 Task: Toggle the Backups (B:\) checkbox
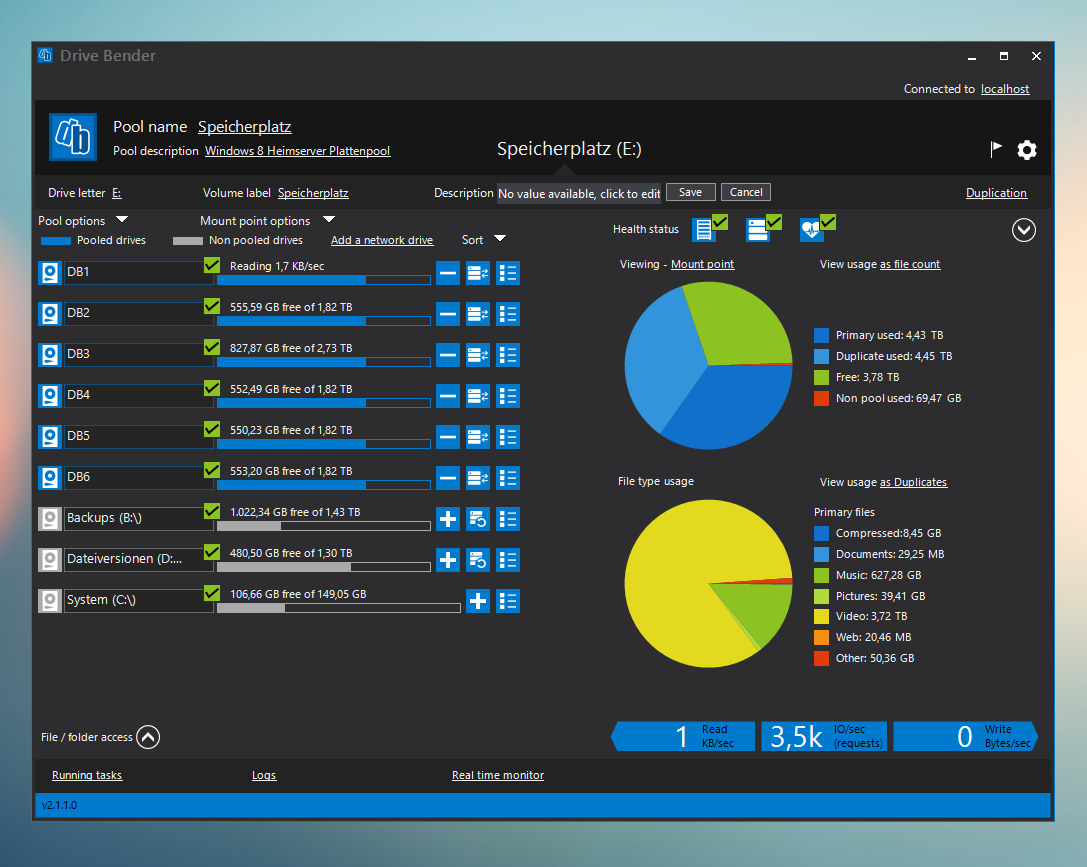[x=212, y=510]
